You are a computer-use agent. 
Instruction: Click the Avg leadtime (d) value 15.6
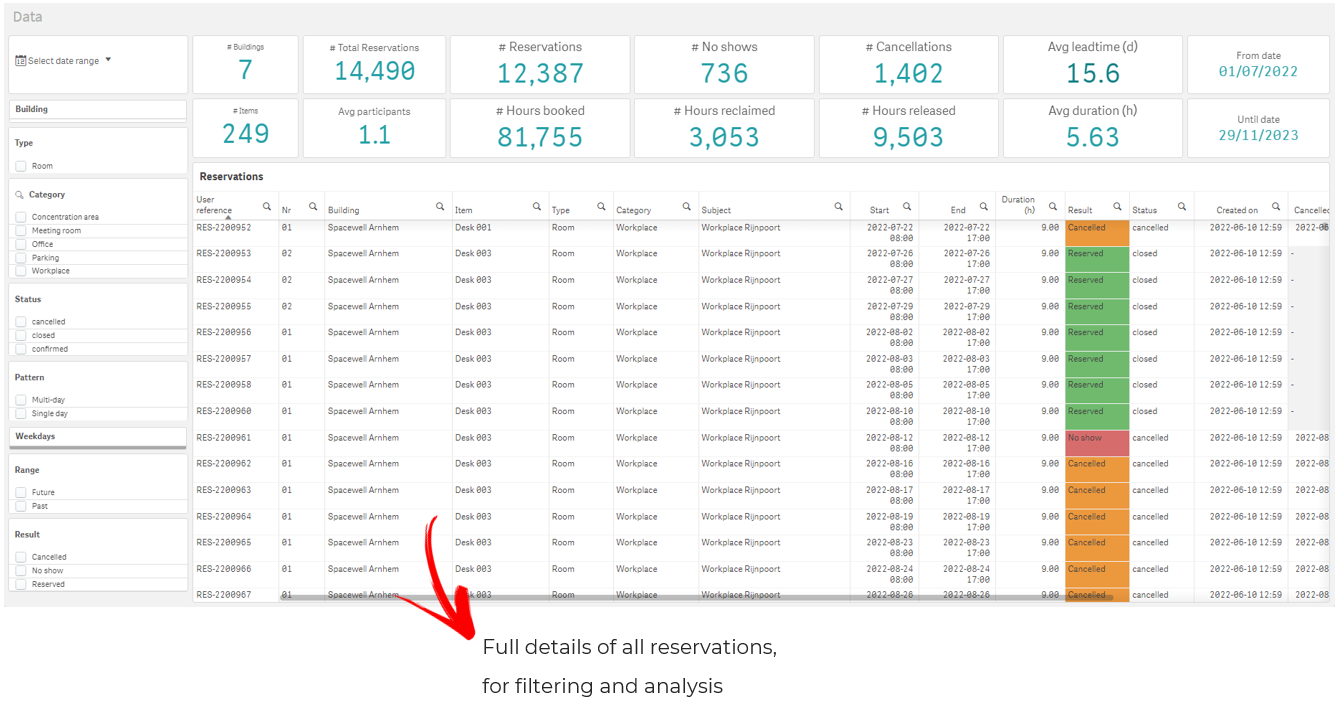click(1093, 73)
